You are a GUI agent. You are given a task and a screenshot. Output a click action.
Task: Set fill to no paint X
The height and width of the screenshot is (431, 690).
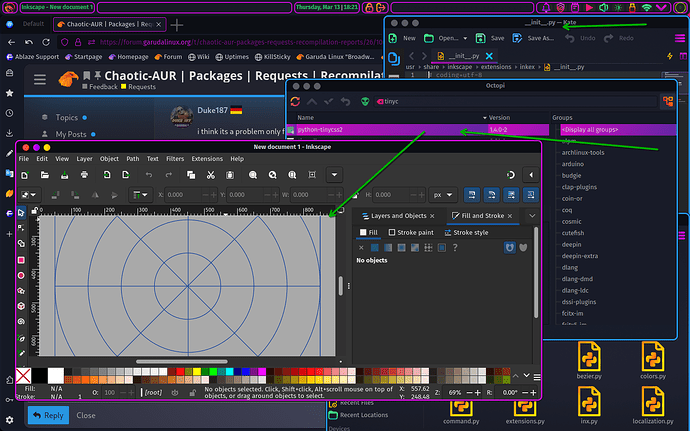click(x=361, y=248)
